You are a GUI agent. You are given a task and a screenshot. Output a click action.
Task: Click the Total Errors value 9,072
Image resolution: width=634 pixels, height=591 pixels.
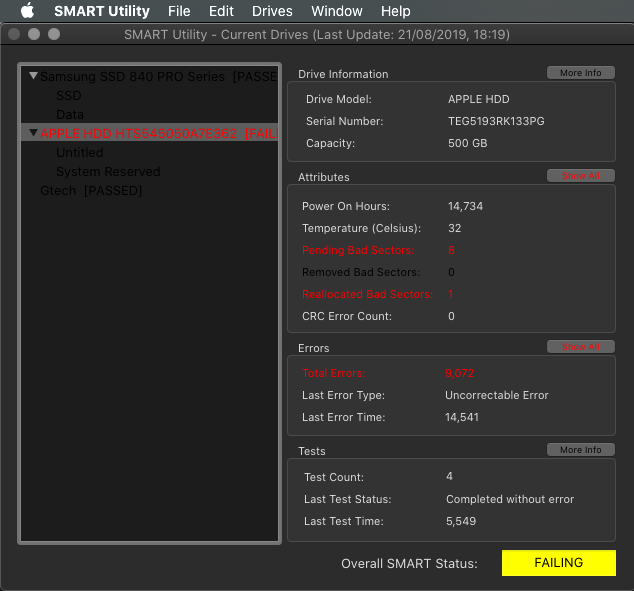pyautogui.click(x=459, y=374)
